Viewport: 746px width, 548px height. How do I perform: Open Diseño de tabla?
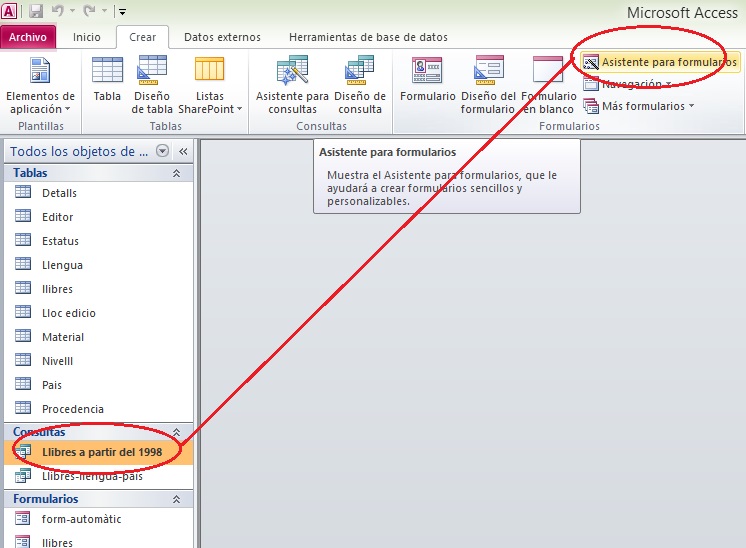(152, 85)
